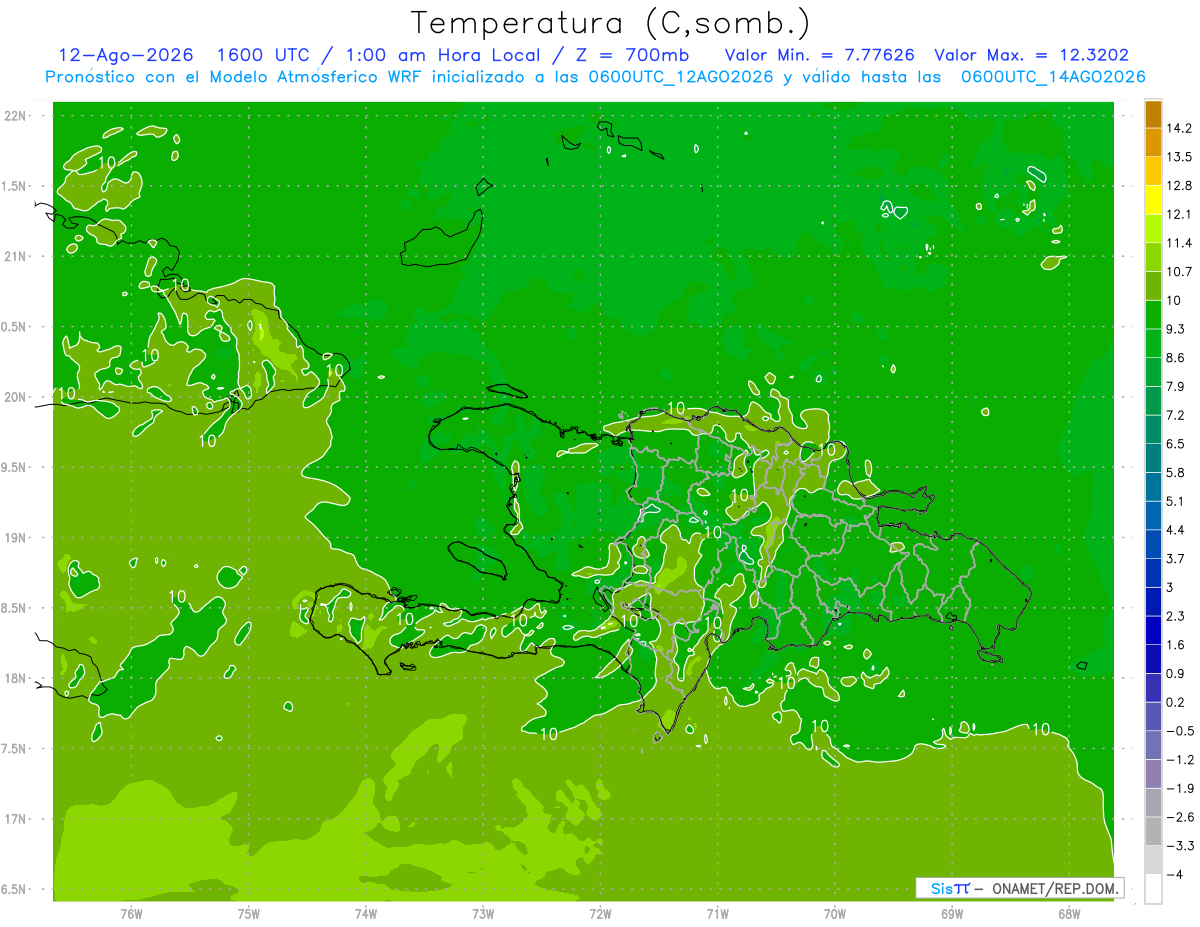The height and width of the screenshot is (927, 1200).
Task: Click the legend value '5.1'
Action: [x=1176, y=501]
